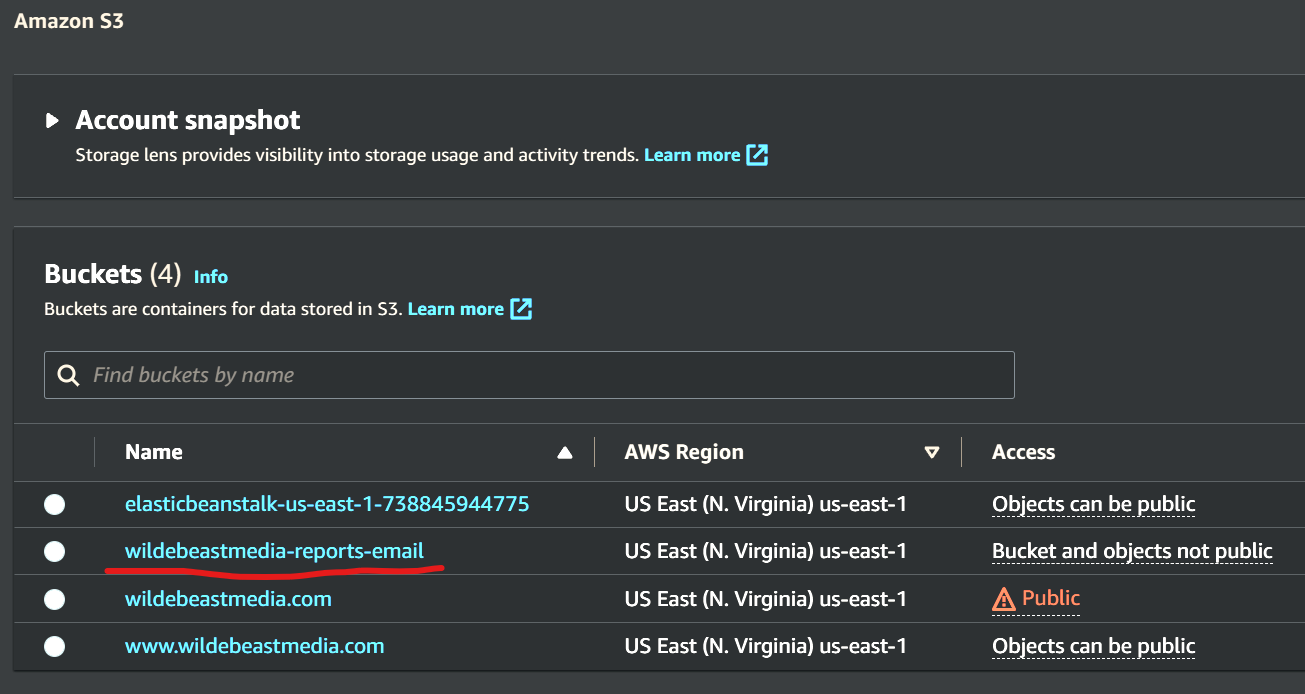Sort buckets by Name ascending arrow

(x=564, y=453)
